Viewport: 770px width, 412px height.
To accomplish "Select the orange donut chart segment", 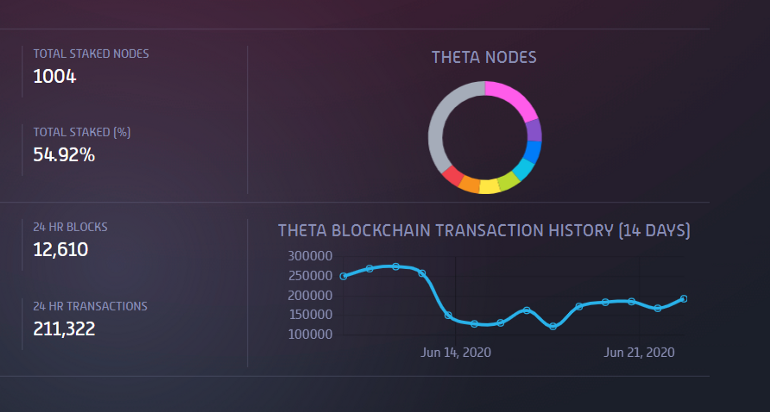I will pos(469,184).
